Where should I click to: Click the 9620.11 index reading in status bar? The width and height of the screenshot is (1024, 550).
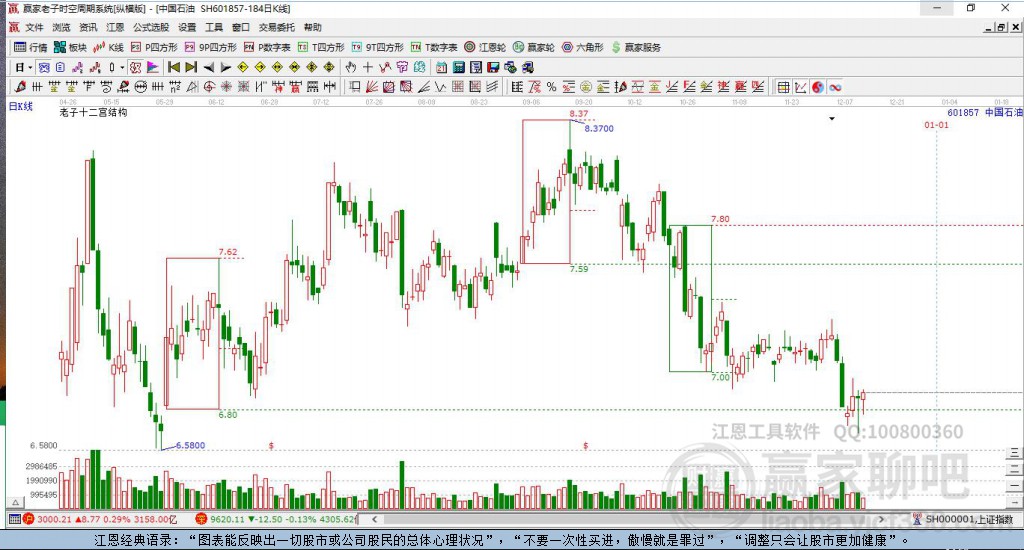(227, 519)
